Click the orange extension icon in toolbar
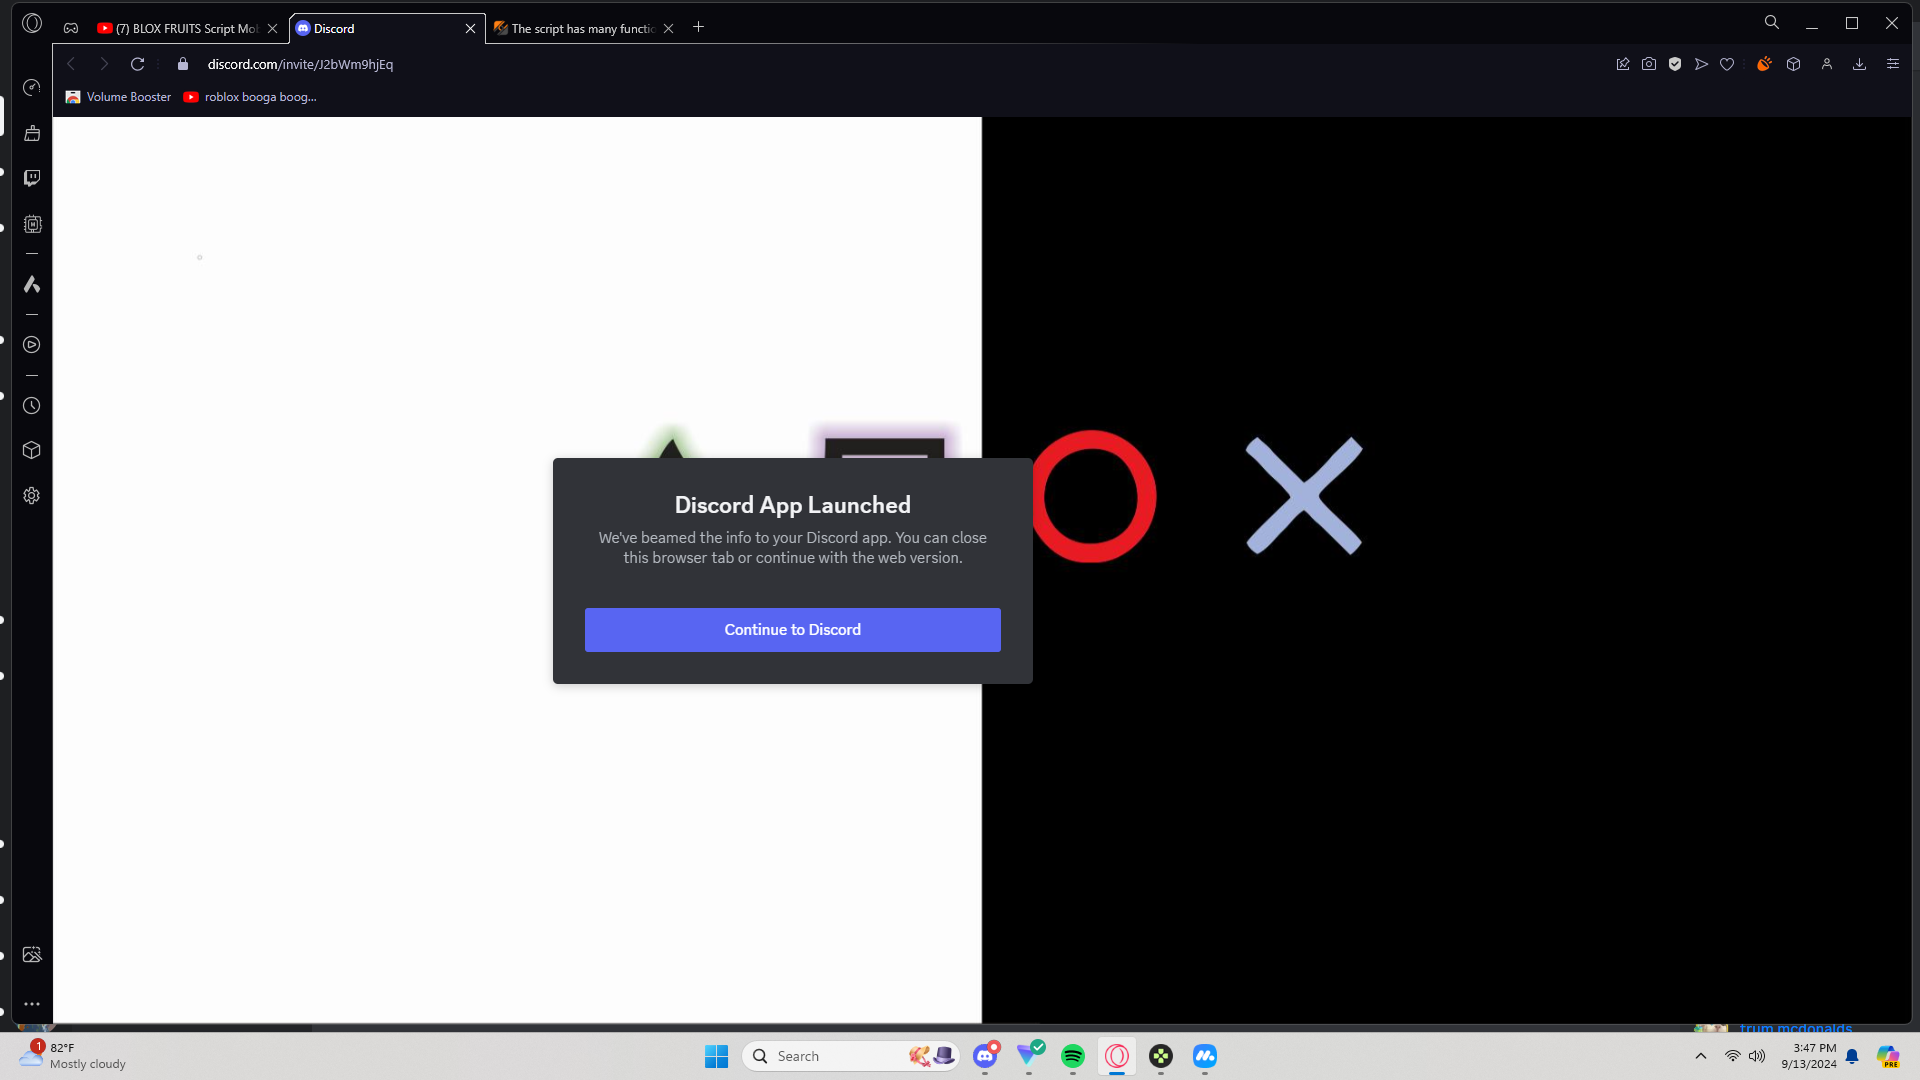This screenshot has height=1080, width=1920. [1764, 64]
